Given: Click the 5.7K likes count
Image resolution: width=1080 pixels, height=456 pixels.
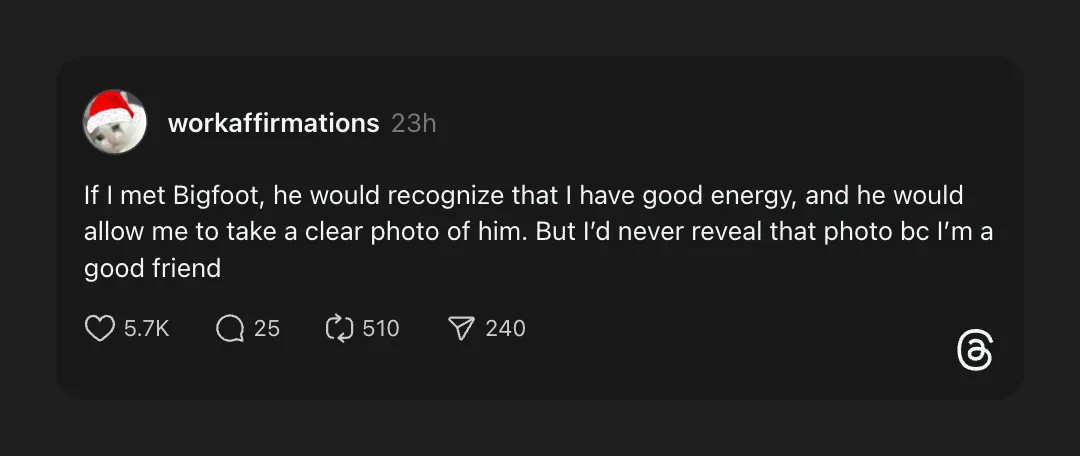Looking at the screenshot, I should coord(147,328).
